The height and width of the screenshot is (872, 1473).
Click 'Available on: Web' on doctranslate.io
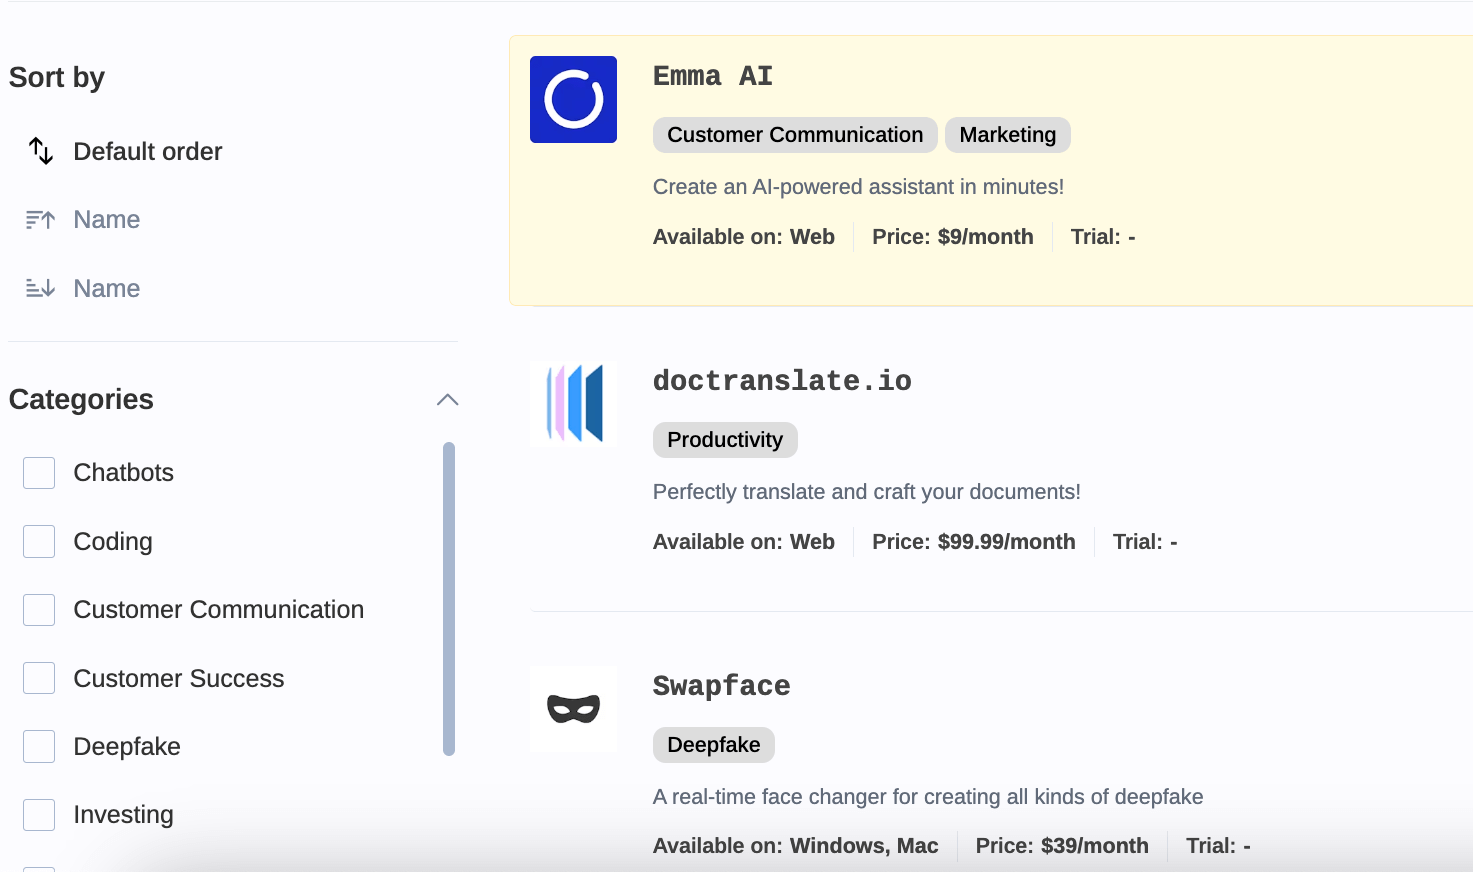(x=744, y=542)
